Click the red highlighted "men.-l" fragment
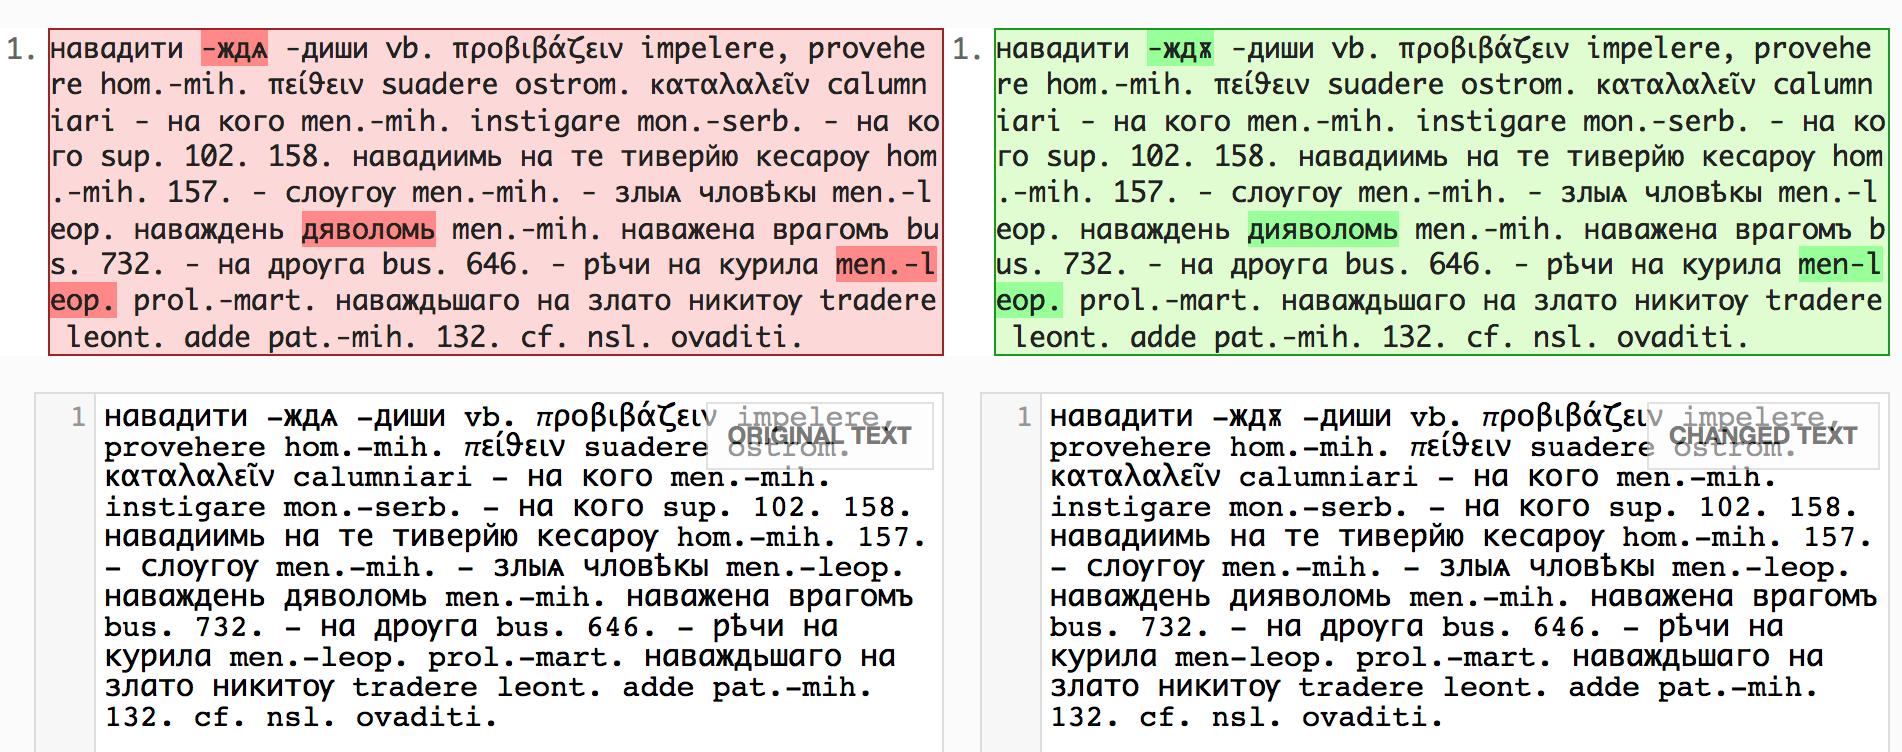This screenshot has height=752, width=1902. click(886, 265)
